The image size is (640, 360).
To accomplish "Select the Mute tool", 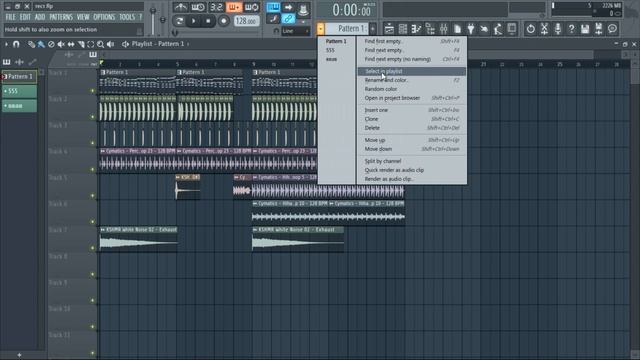I will 61,44.
